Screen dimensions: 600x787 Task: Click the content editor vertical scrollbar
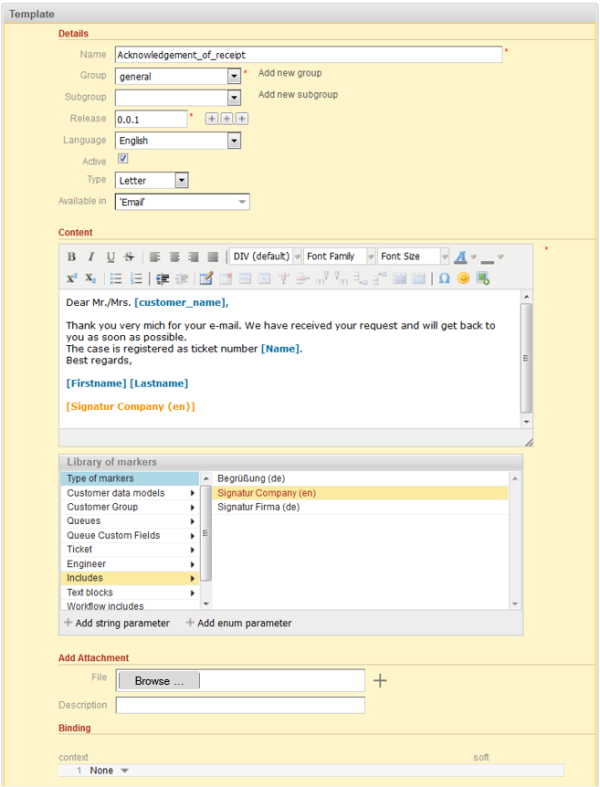click(x=526, y=359)
